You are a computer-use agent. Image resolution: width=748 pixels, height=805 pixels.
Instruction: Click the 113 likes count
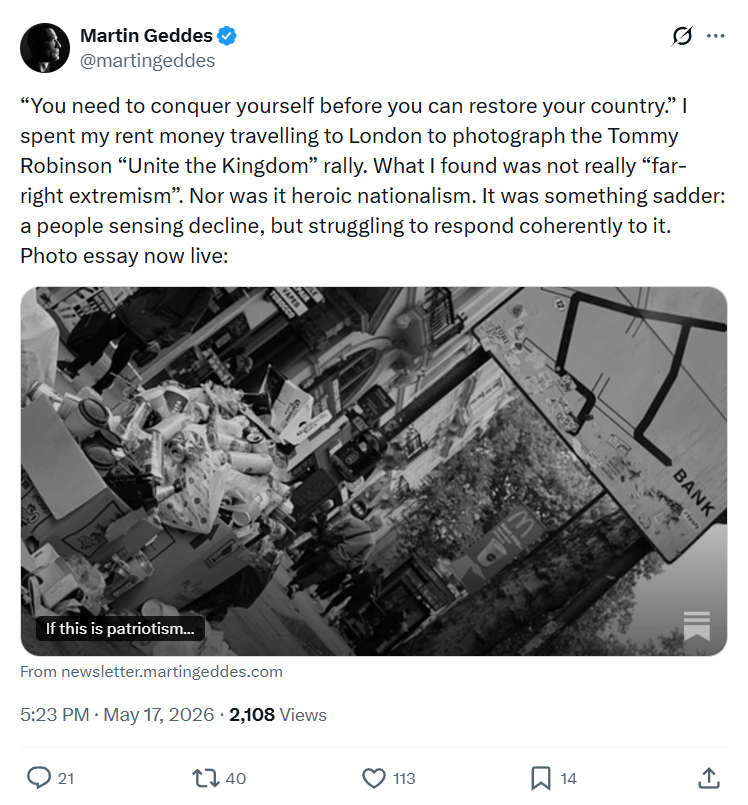(404, 778)
